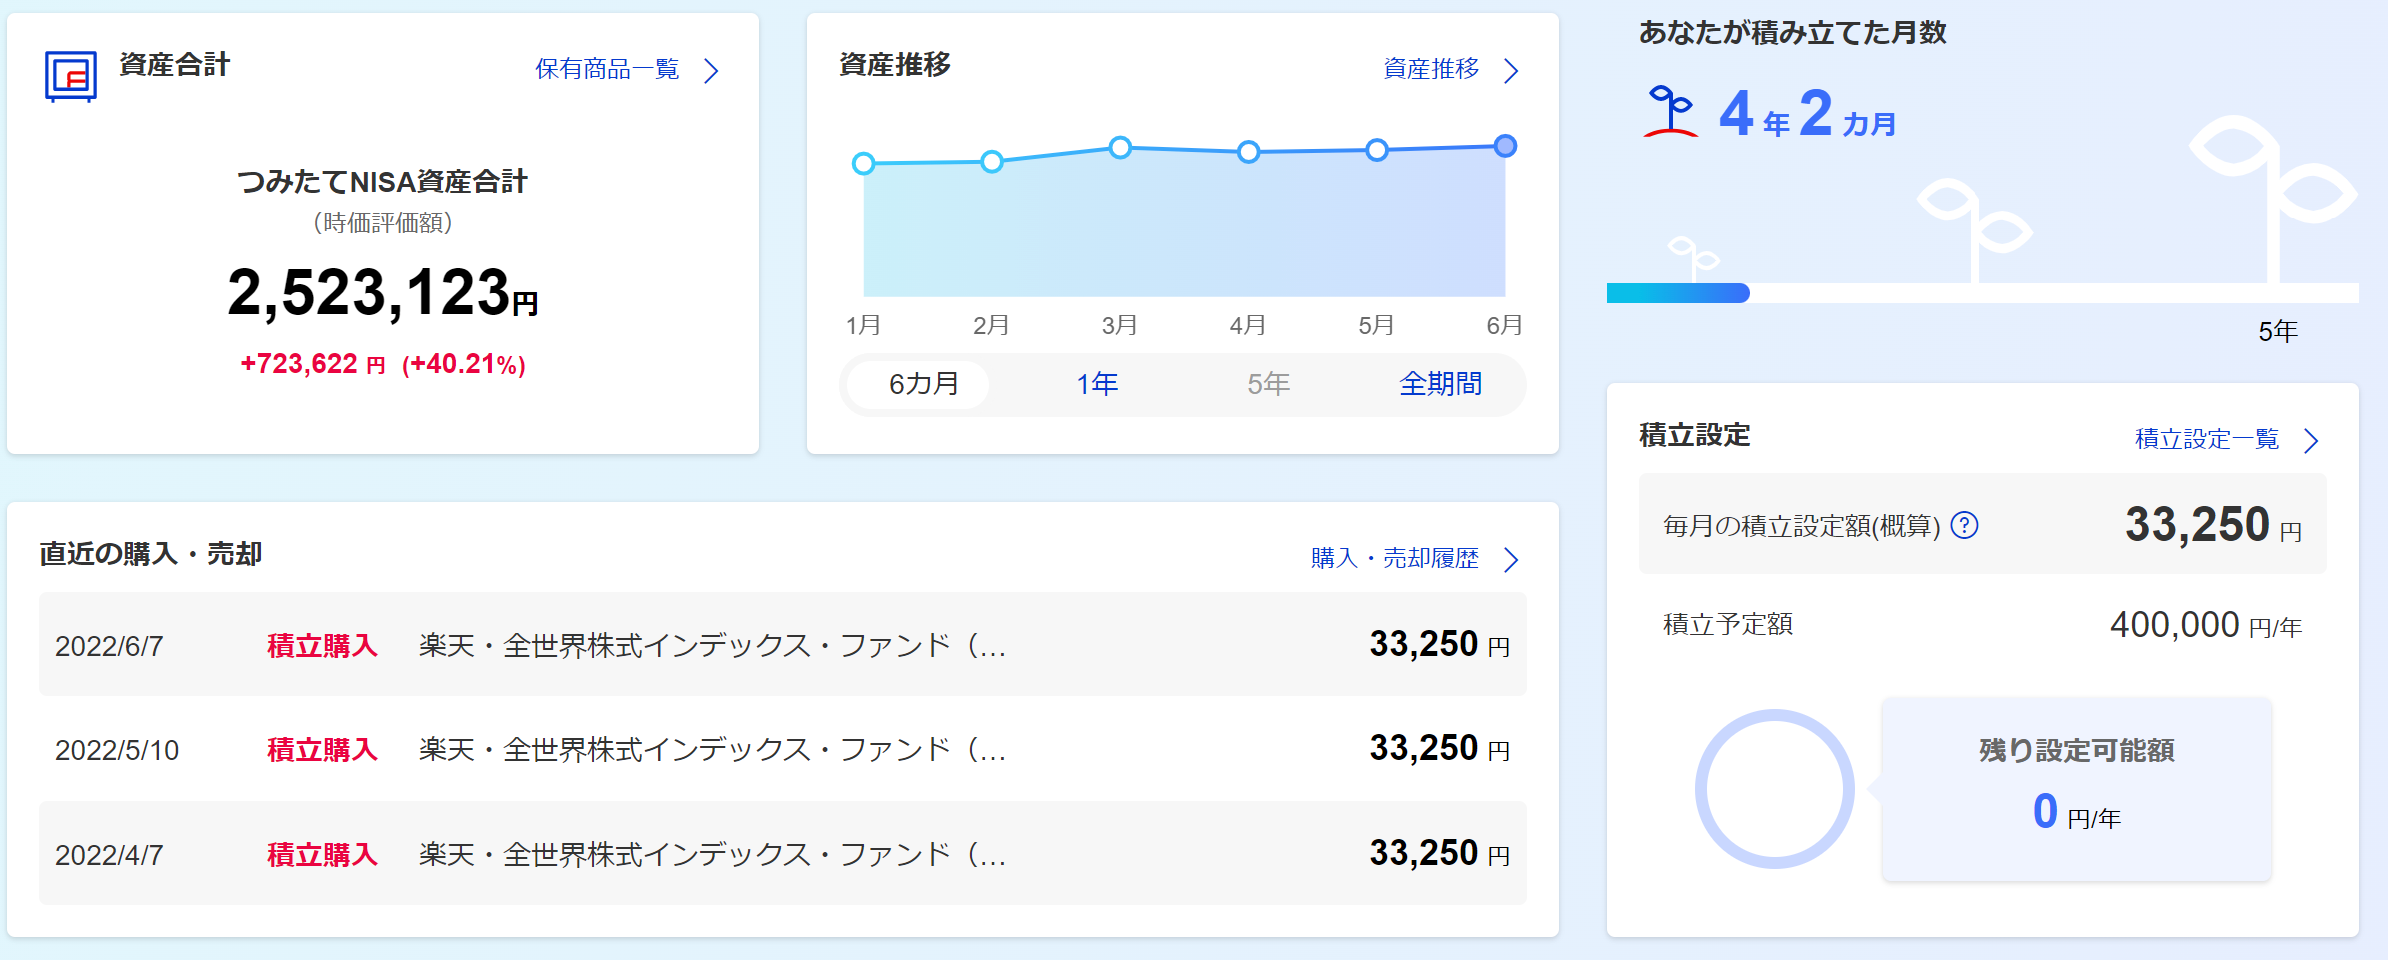Open the 2022/6/7 積立購入 transaction row
Image resolution: width=2388 pixels, height=960 pixels.
coord(782,645)
